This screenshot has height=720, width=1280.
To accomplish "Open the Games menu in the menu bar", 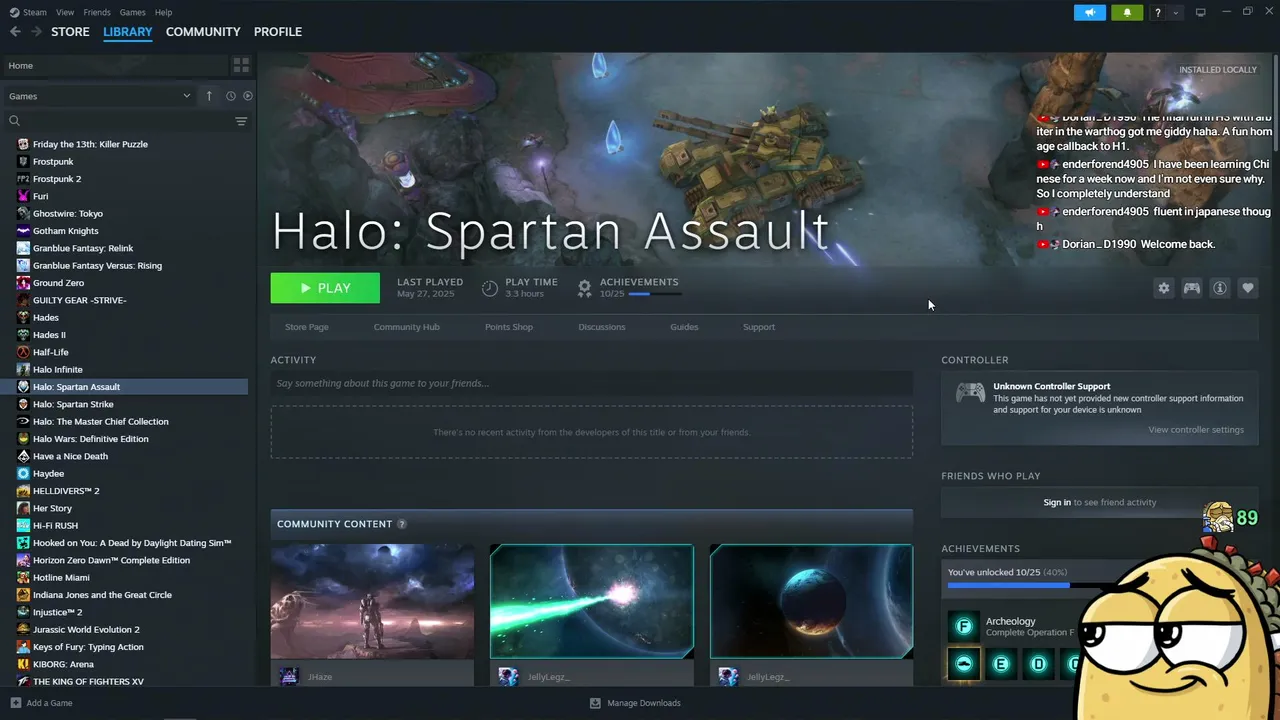I will [132, 12].
